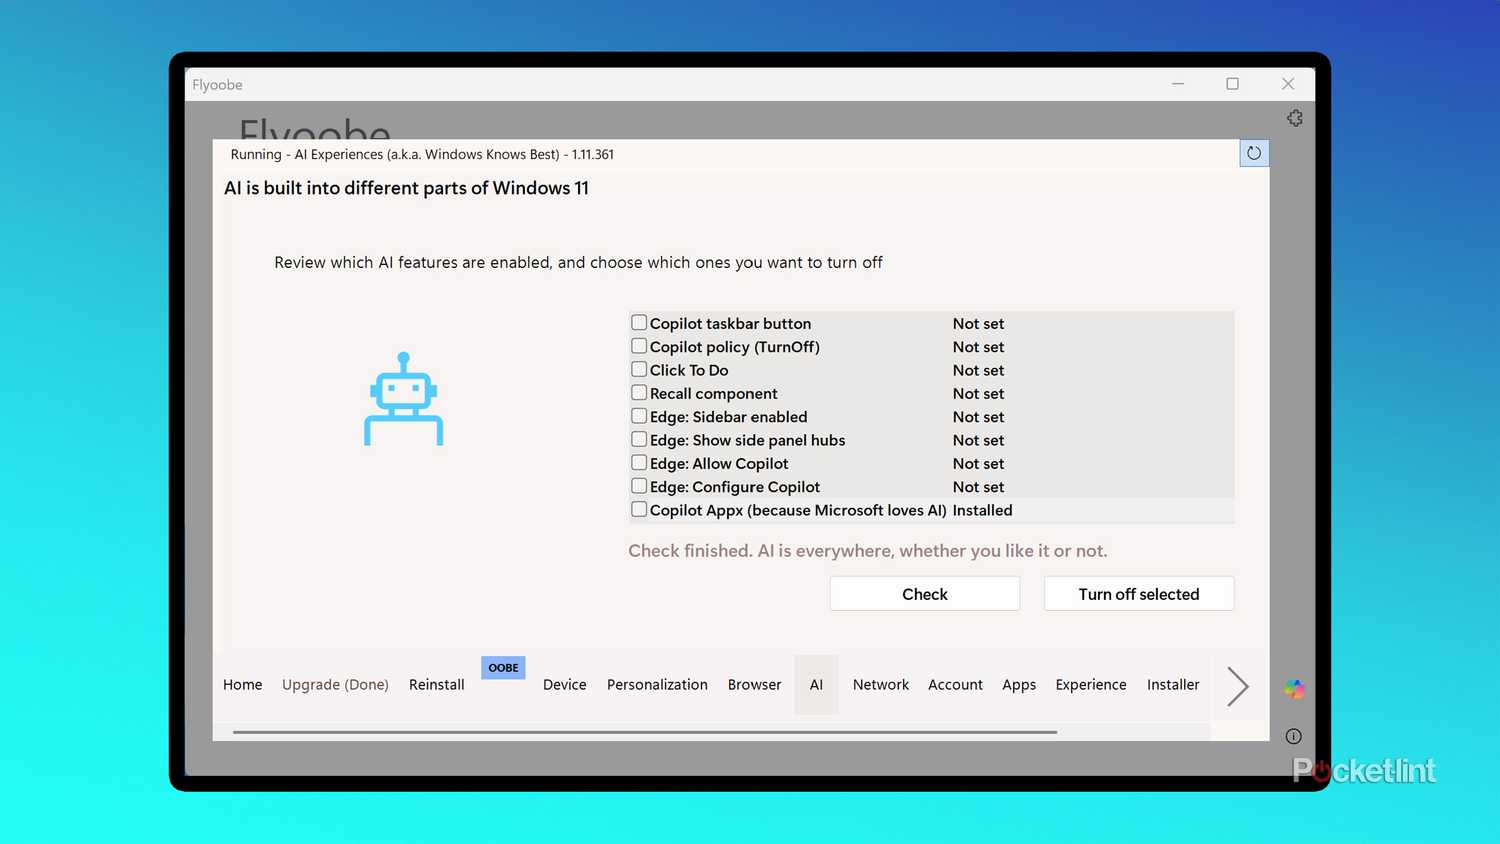1500x844 pixels.
Task: Open the Apps tab
Action: click(1019, 685)
